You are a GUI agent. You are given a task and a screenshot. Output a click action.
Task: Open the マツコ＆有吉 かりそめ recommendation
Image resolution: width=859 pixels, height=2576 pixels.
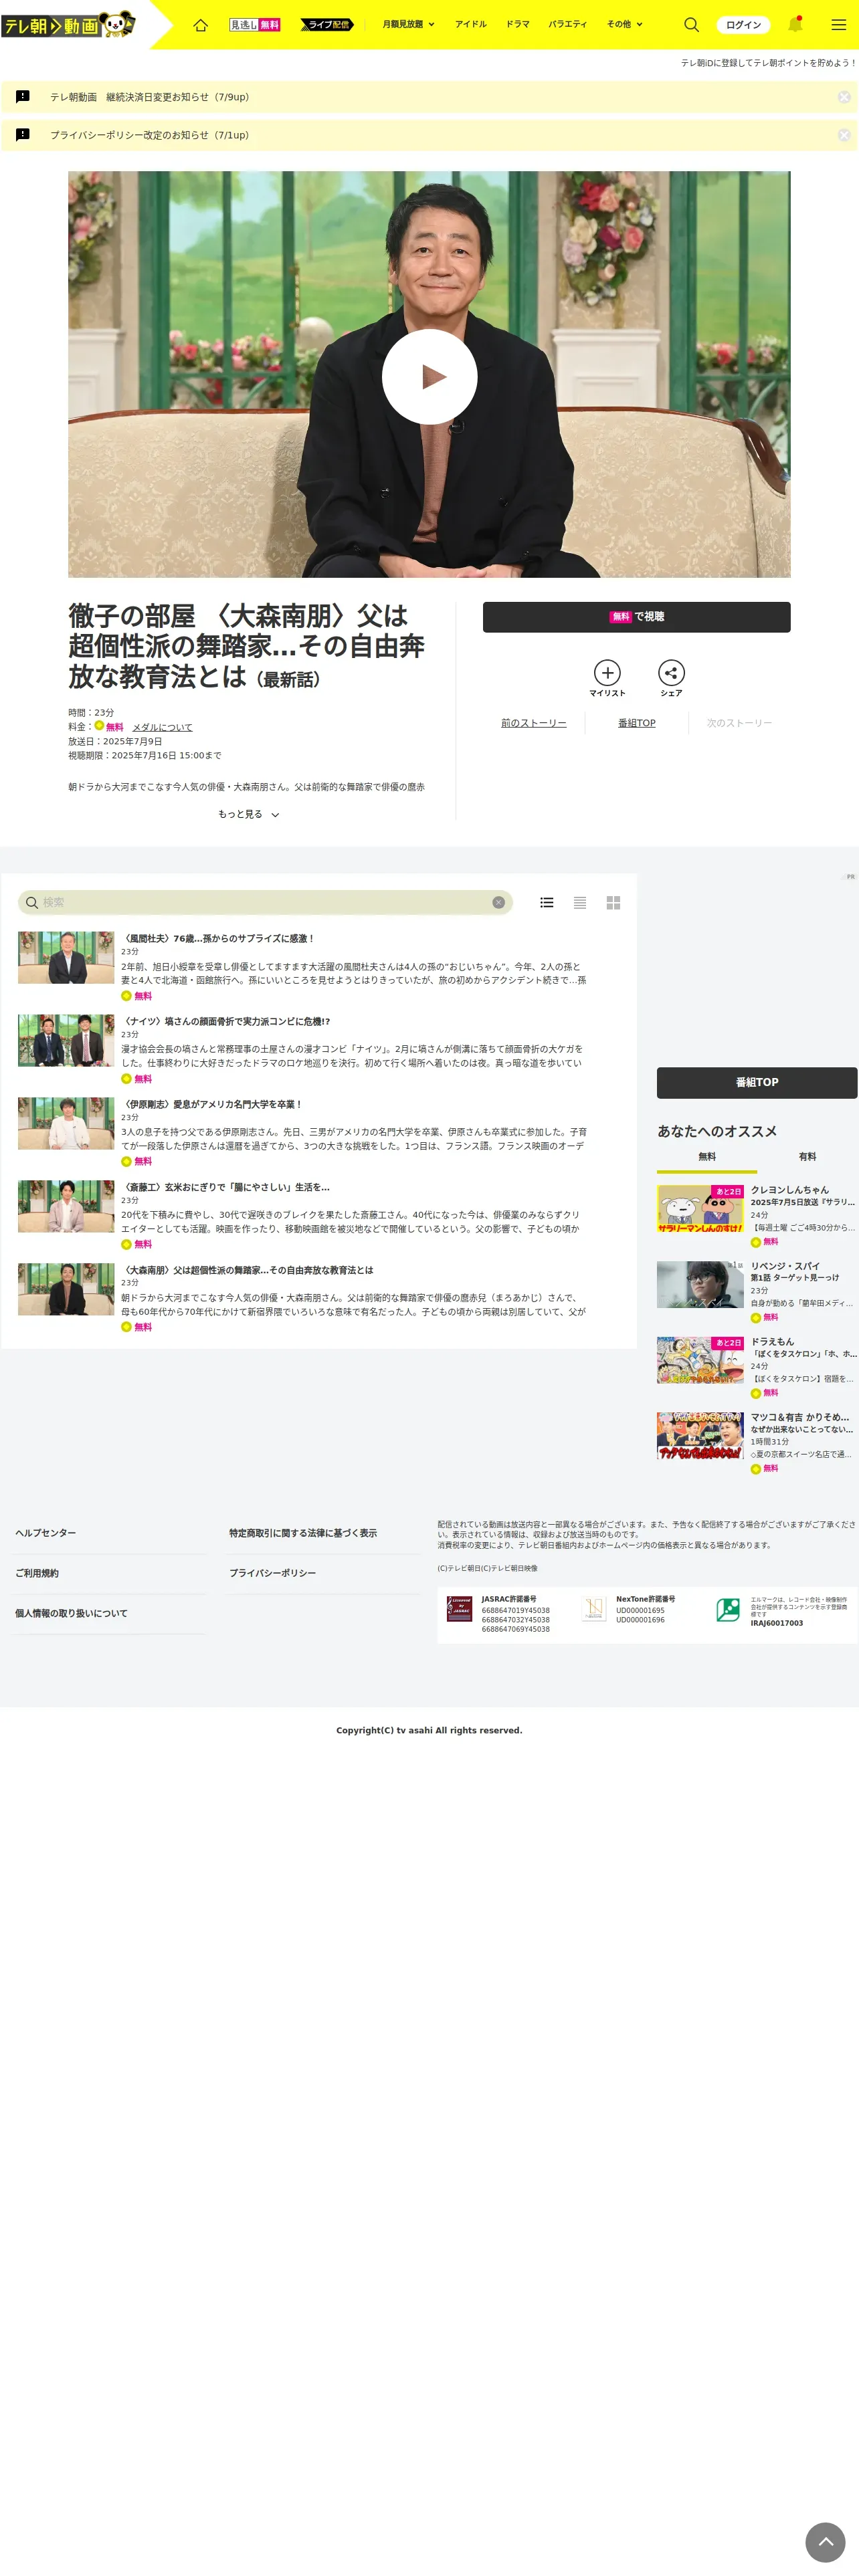coord(757,1442)
